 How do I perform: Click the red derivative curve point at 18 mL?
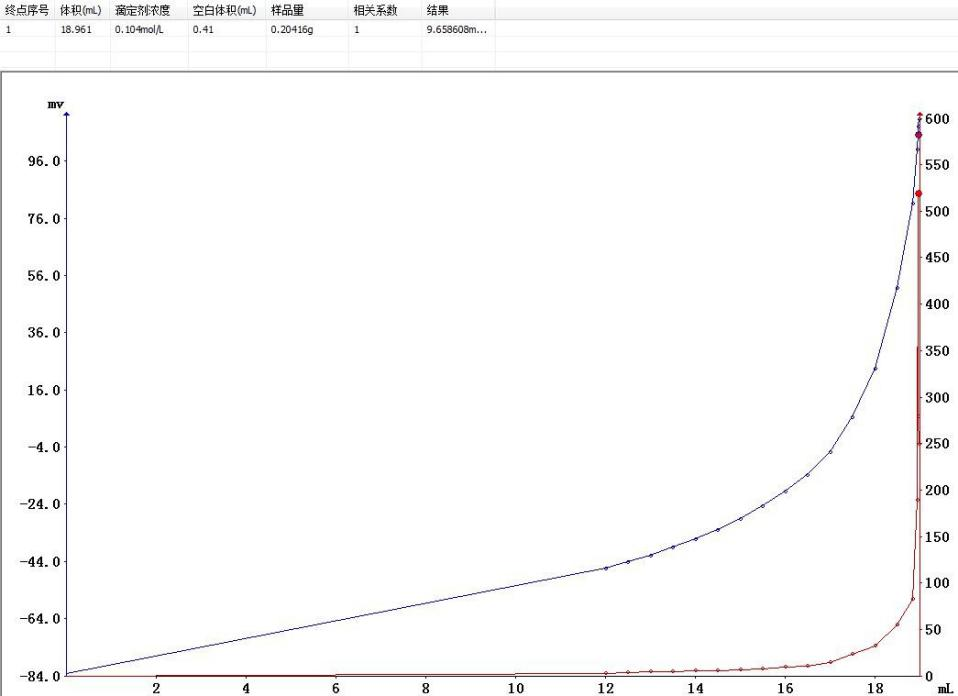(875, 645)
